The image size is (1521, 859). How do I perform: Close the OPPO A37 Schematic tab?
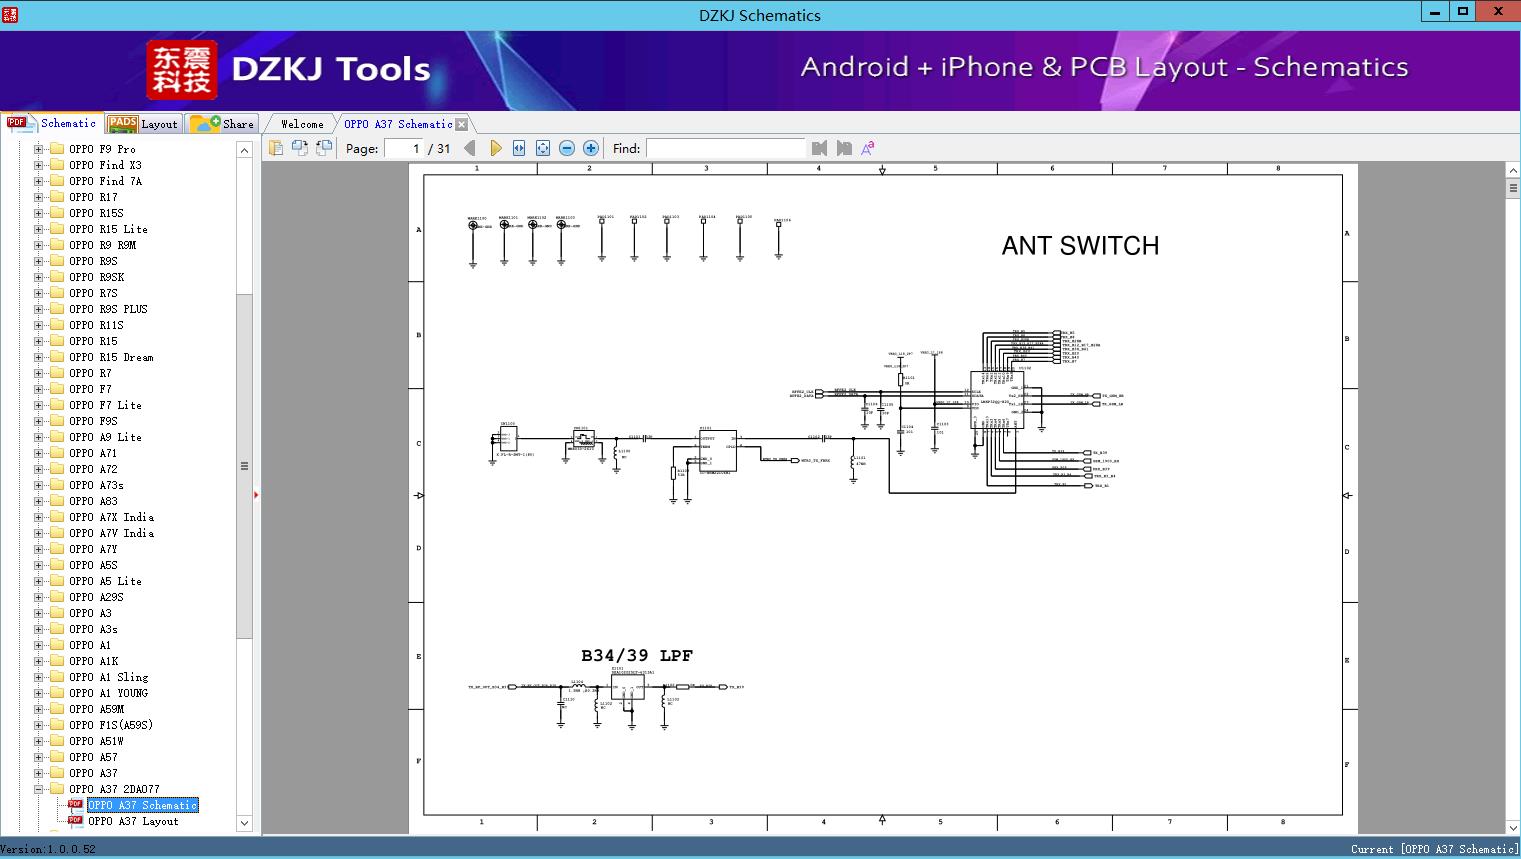(461, 124)
